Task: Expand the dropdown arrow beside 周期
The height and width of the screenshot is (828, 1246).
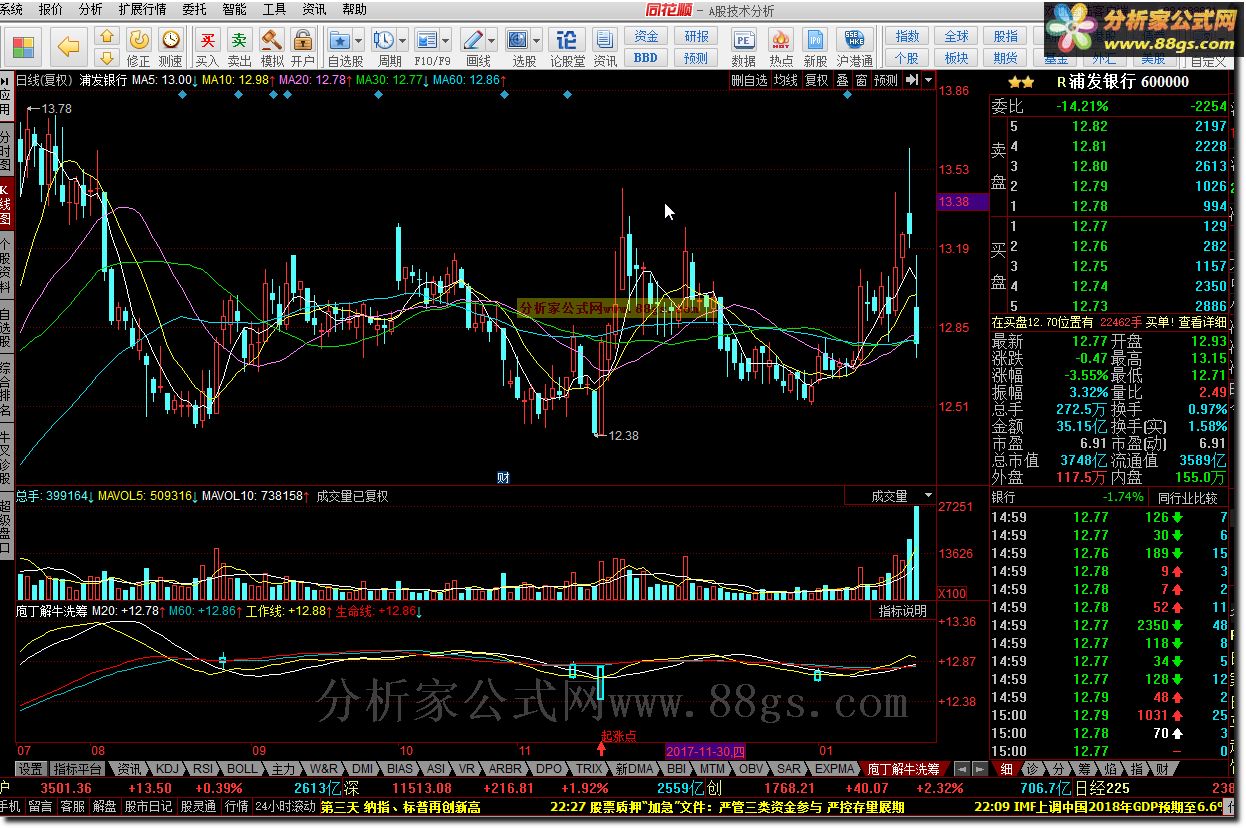Action: tap(402, 40)
